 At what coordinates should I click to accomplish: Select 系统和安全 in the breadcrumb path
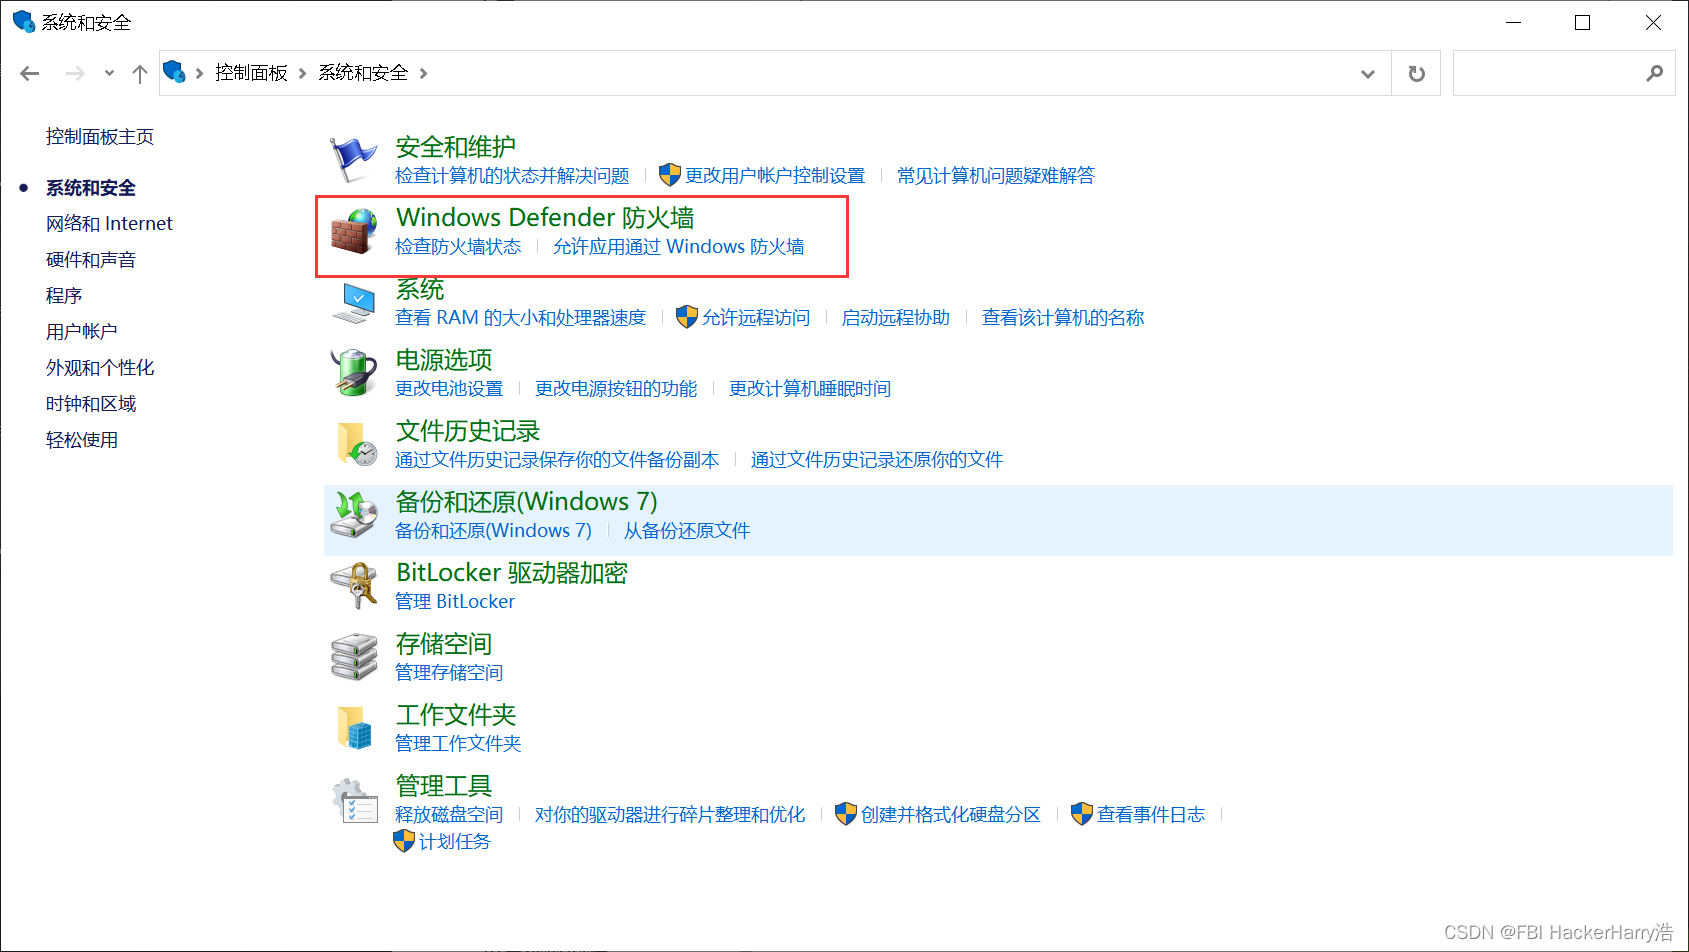pos(363,73)
